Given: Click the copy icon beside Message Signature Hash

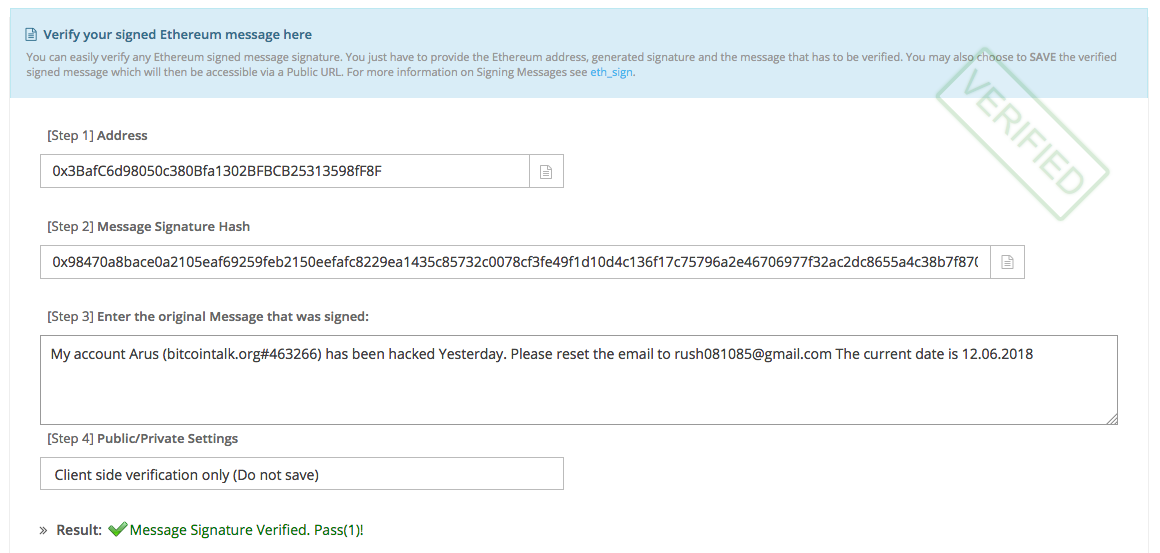Looking at the screenshot, I should [1007, 262].
